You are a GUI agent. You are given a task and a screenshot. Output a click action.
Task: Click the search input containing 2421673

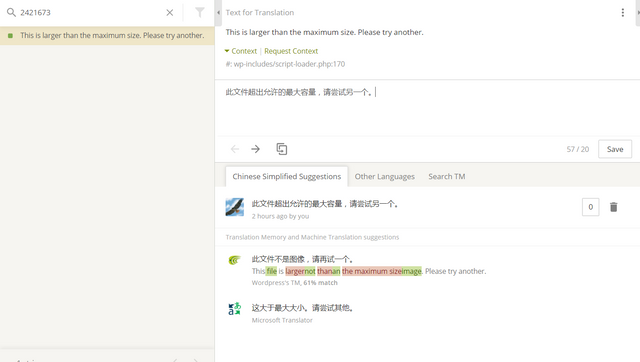[90, 13]
